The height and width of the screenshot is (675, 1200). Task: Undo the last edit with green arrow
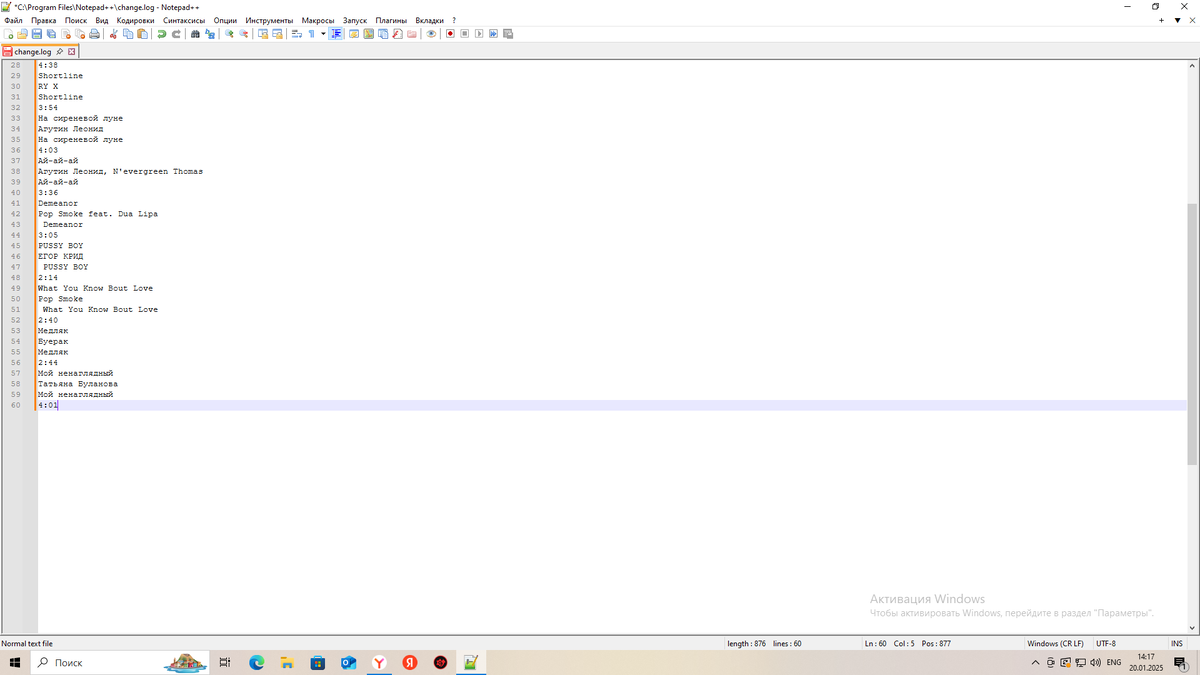coord(161,34)
